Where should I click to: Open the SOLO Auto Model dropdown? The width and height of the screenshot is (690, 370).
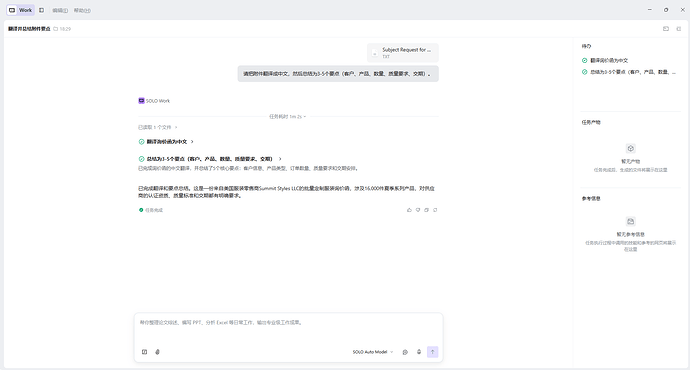(x=373, y=352)
